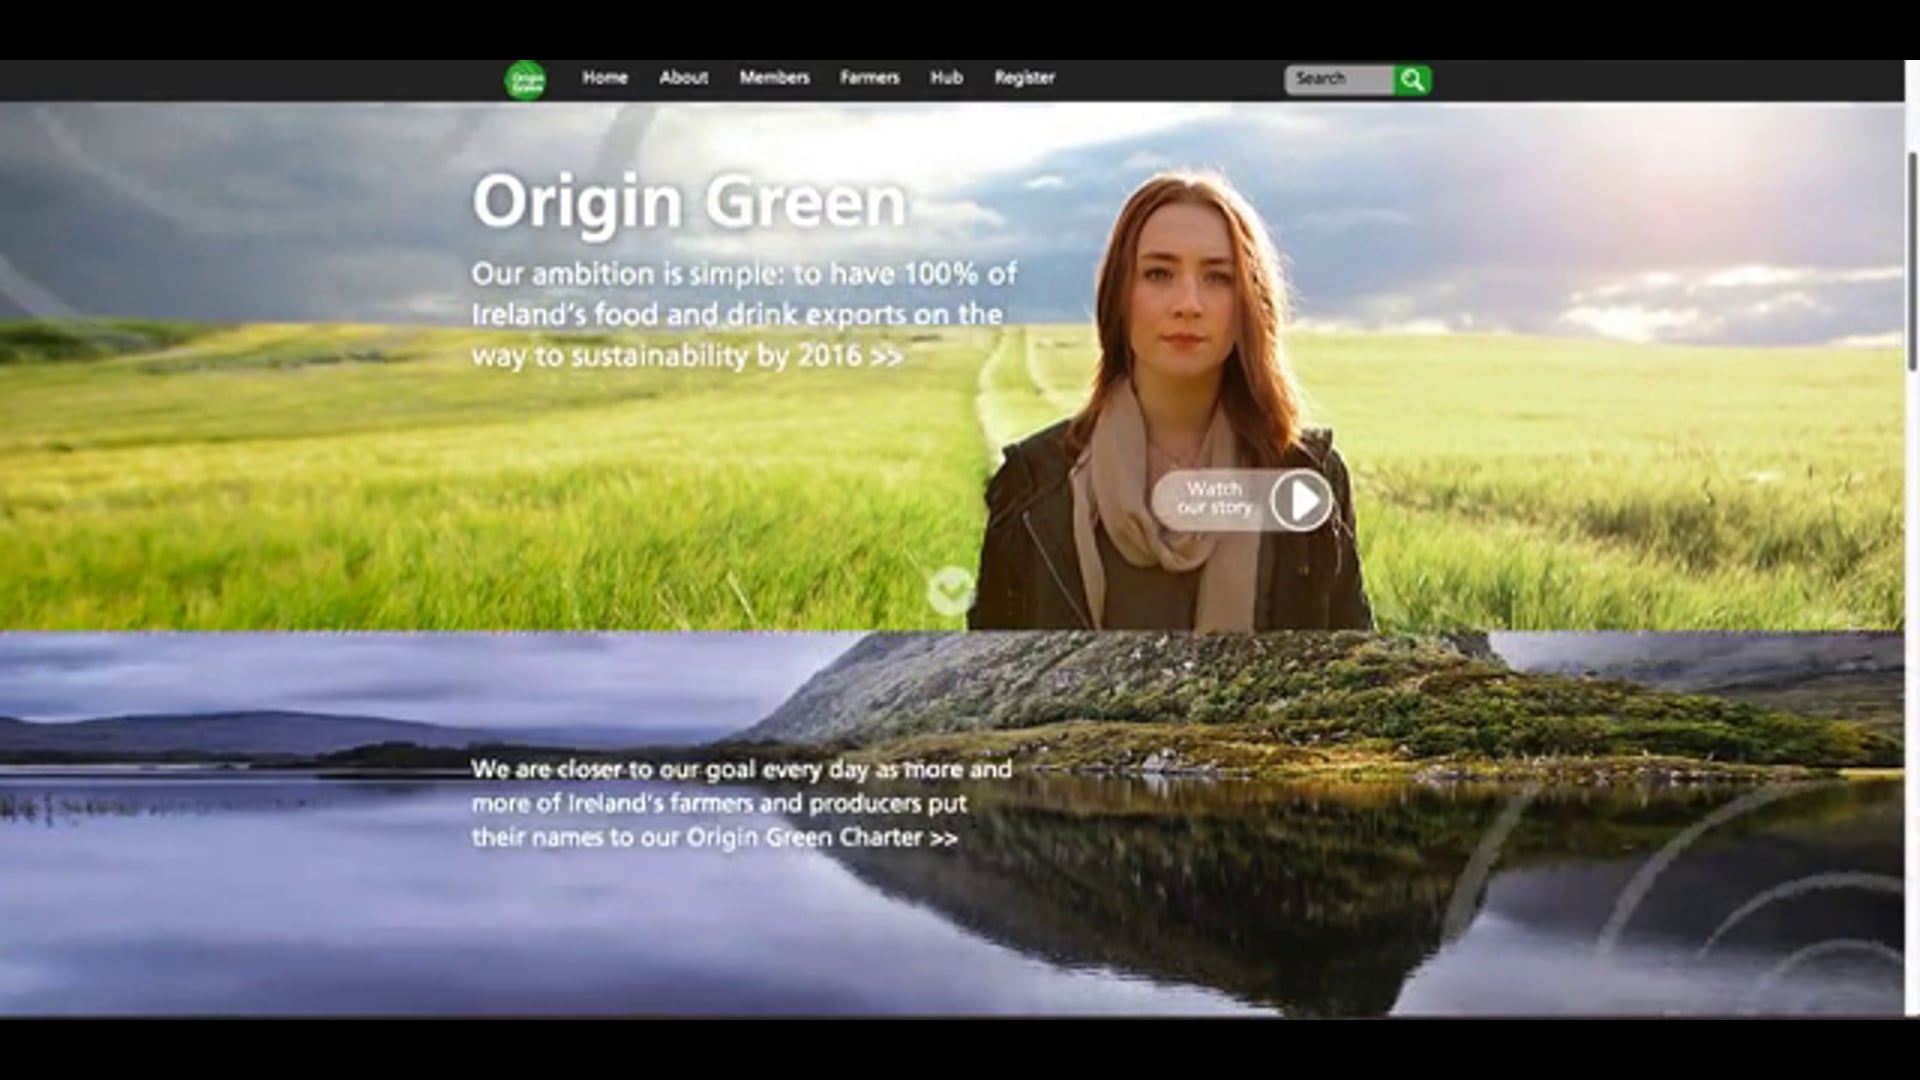1920x1080 pixels.
Task: Click the Origin Green hero heading
Action: click(x=690, y=204)
